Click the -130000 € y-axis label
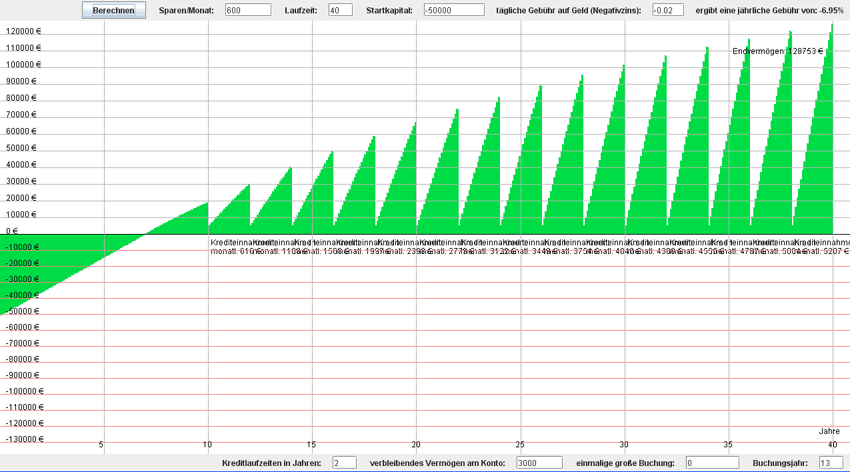This screenshot has height=472, width=850. coord(24,439)
